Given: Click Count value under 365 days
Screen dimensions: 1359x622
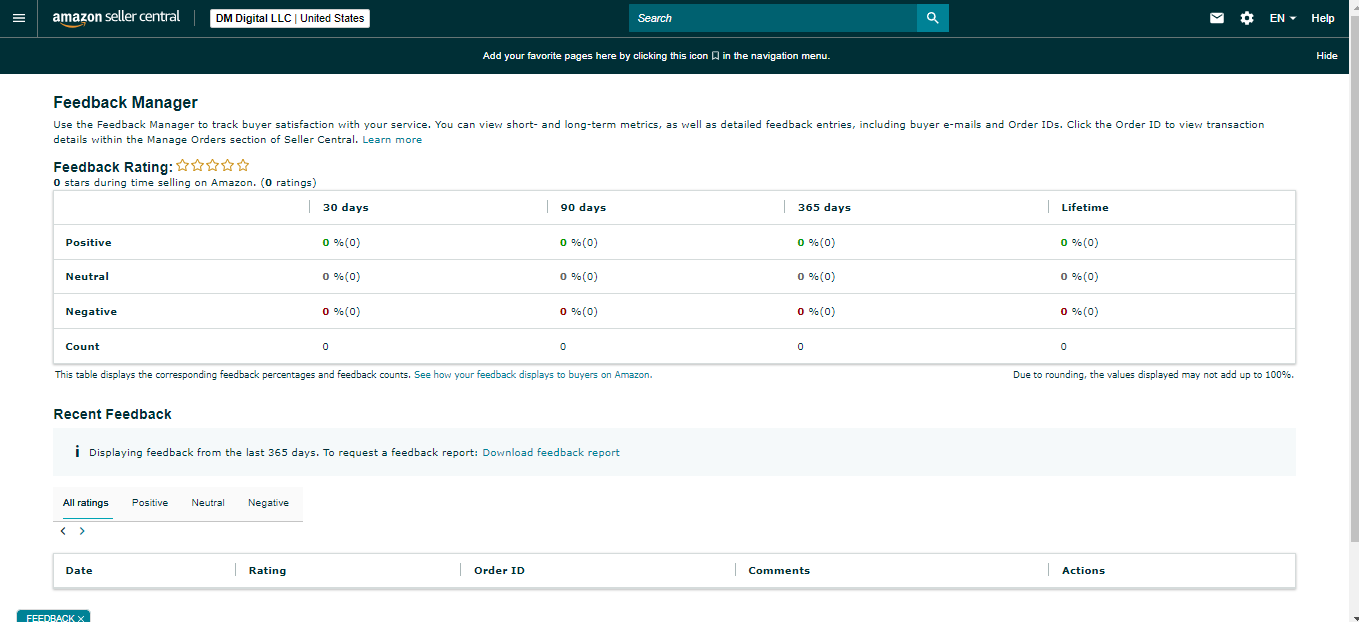Looking at the screenshot, I should [800, 347].
